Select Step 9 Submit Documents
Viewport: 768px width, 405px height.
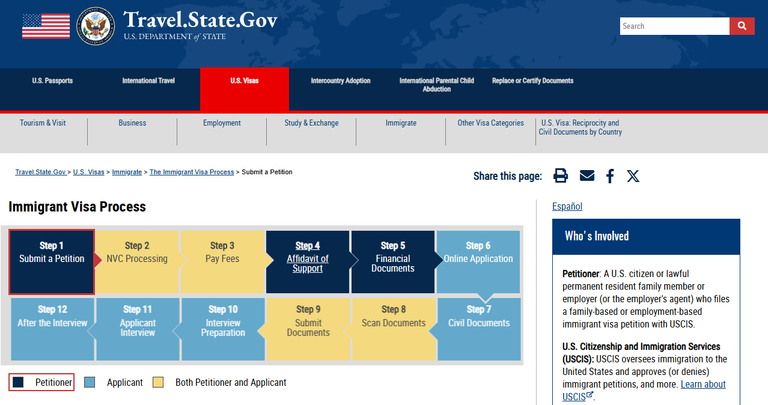pyautogui.click(x=308, y=329)
